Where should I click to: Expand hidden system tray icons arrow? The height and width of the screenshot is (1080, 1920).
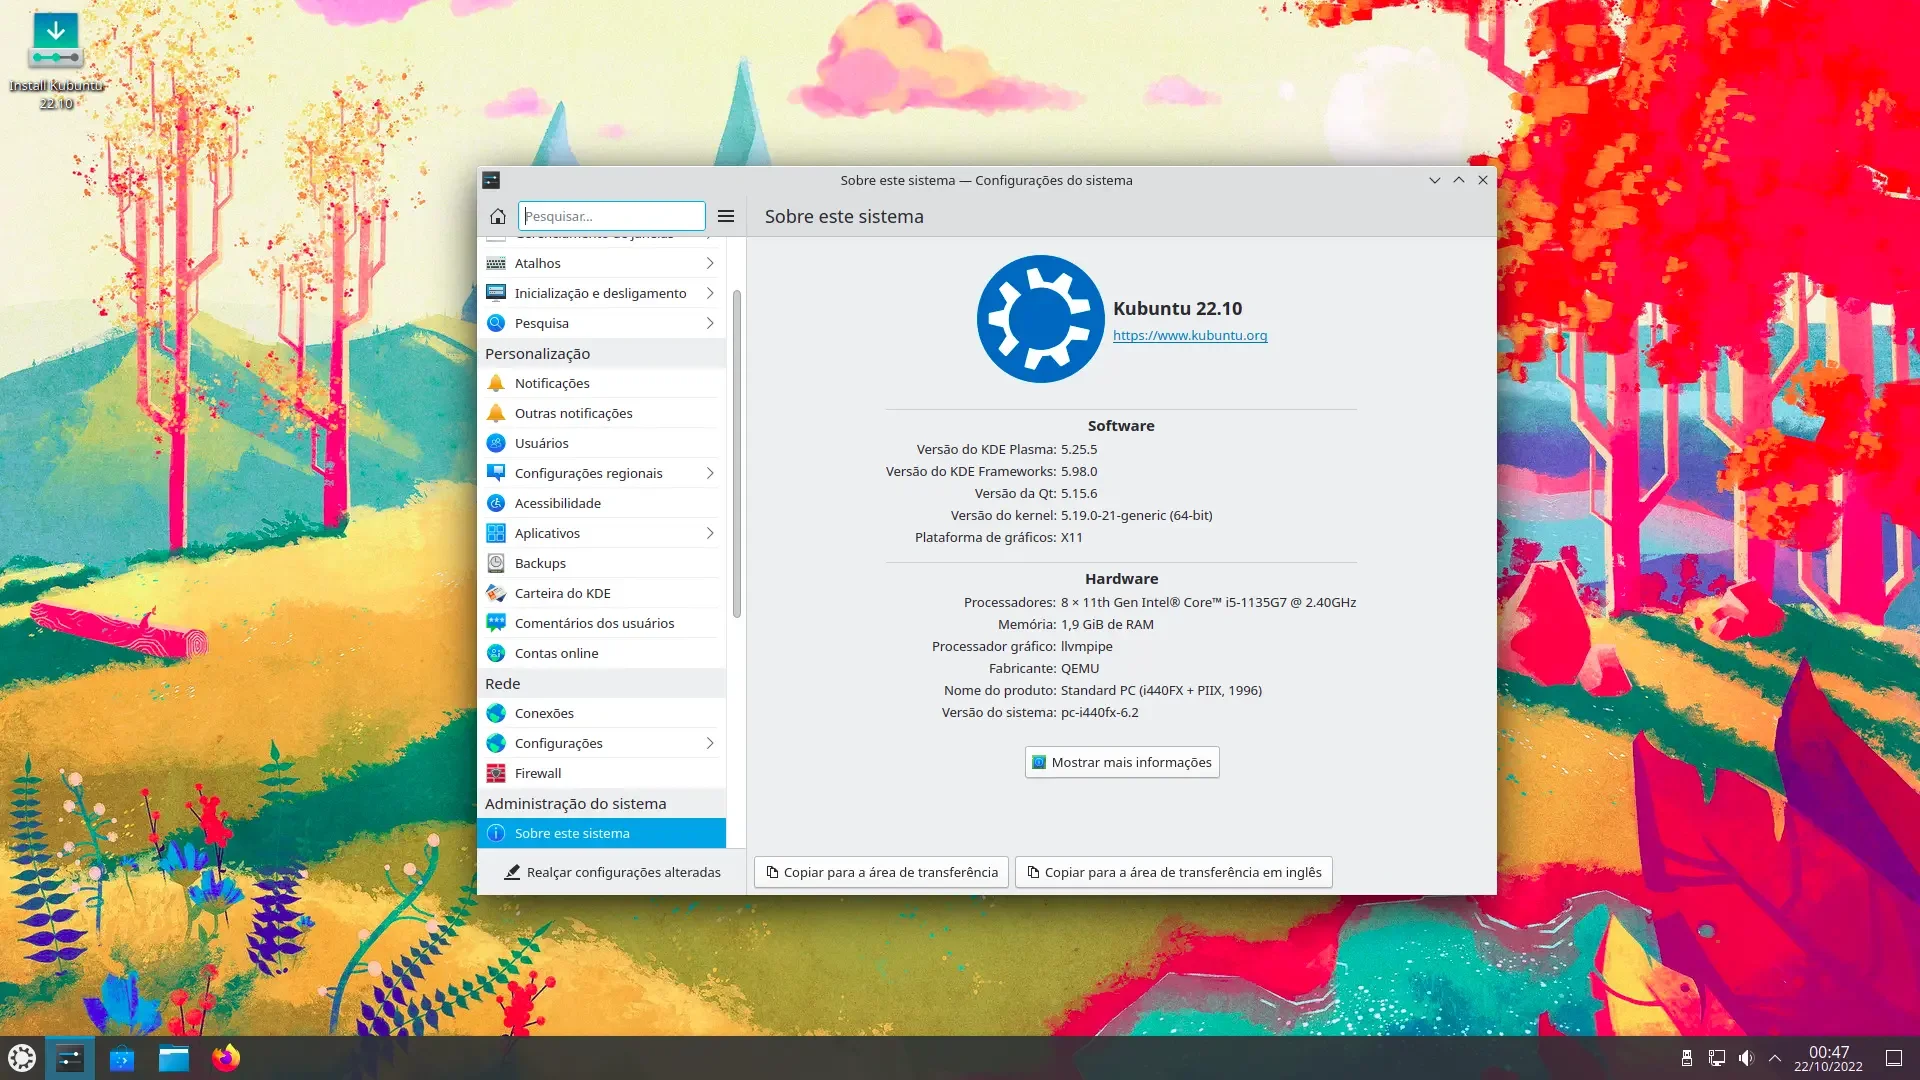coord(1775,1058)
